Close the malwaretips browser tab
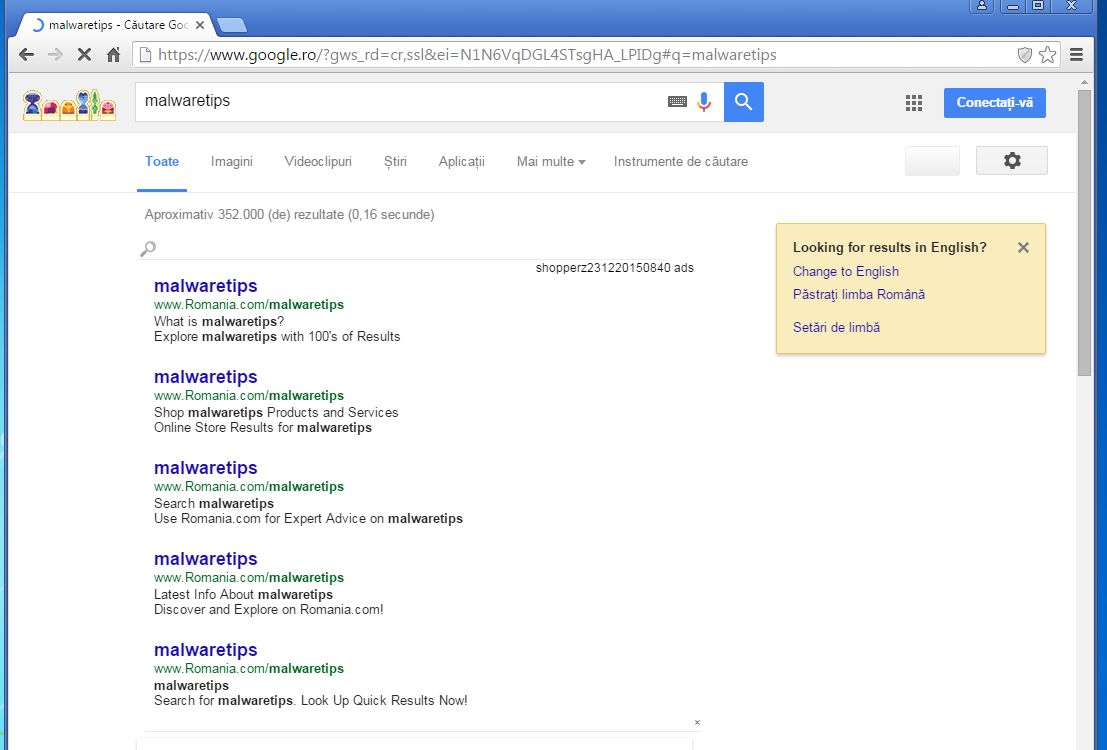 tap(200, 25)
